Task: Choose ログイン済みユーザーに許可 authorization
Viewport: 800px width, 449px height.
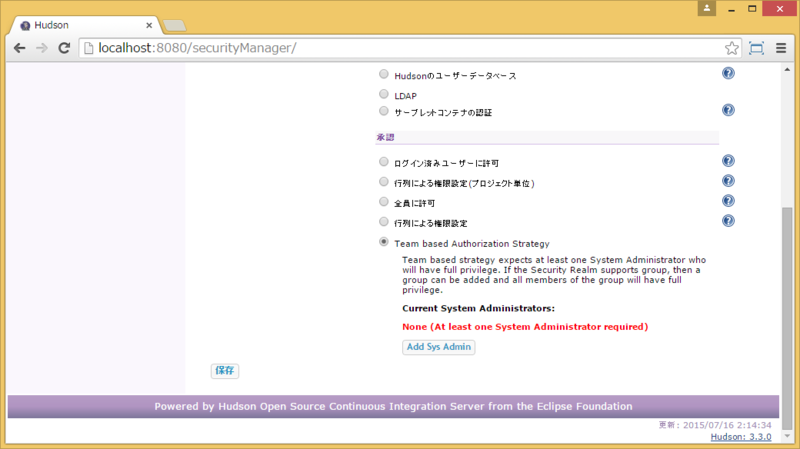Action: coord(384,162)
